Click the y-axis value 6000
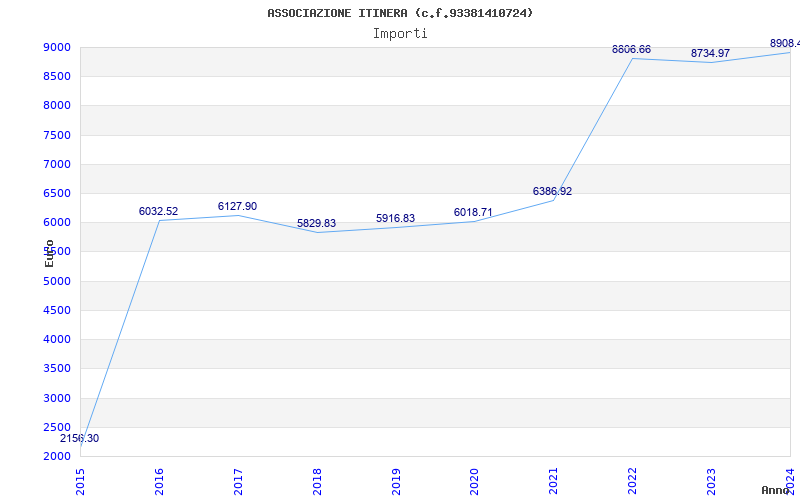 coord(58,222)
